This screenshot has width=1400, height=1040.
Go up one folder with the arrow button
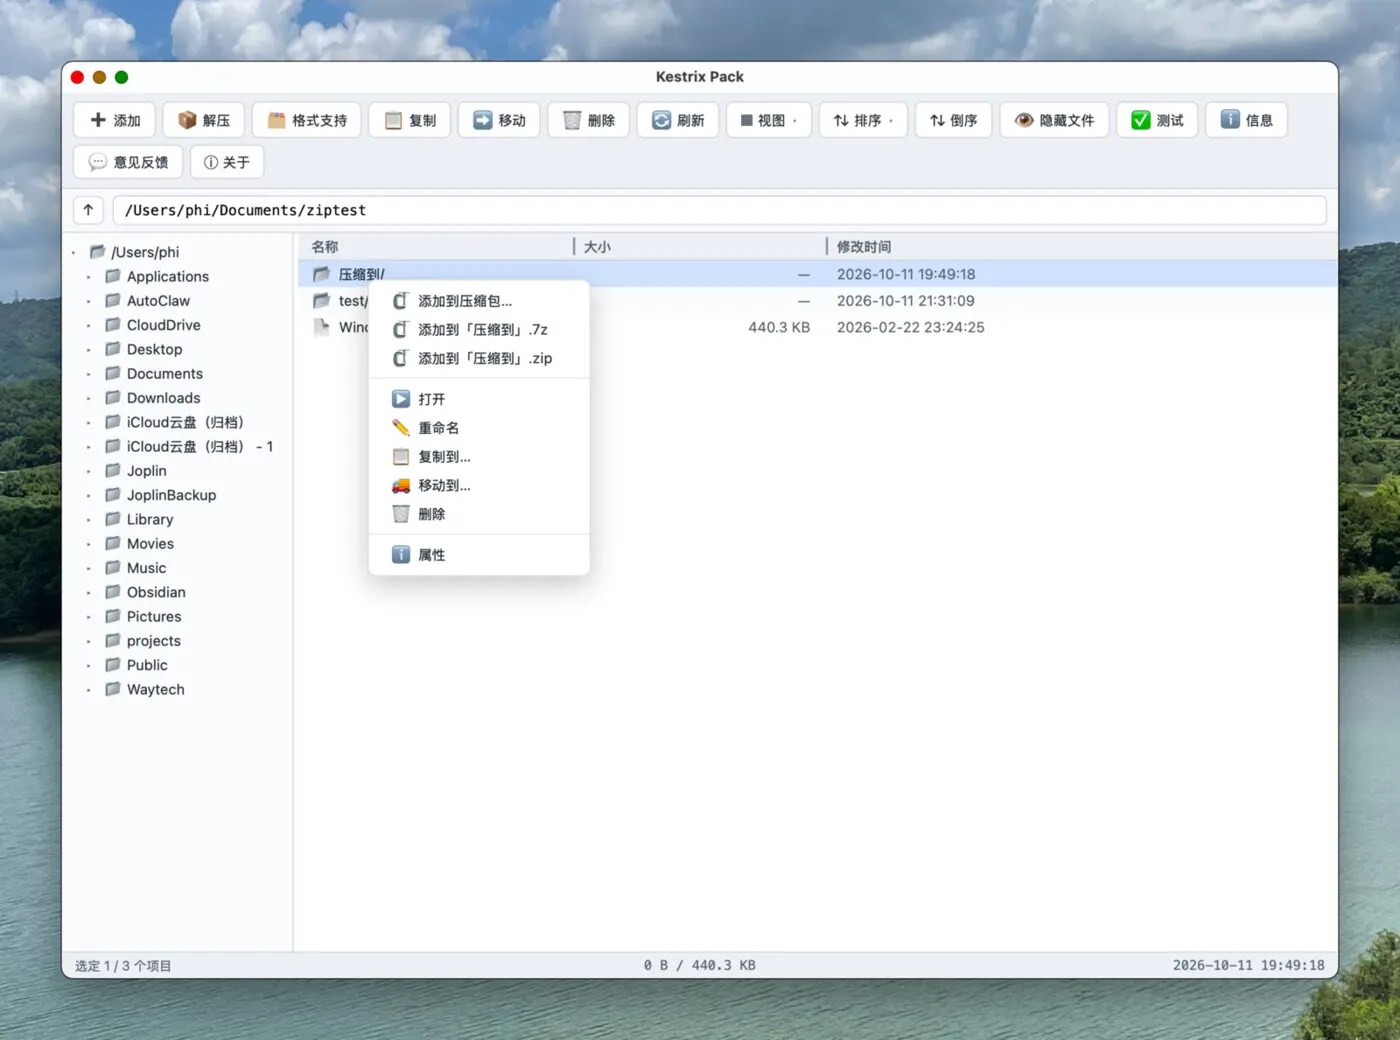pyautogui.click(x=89, y=210)
